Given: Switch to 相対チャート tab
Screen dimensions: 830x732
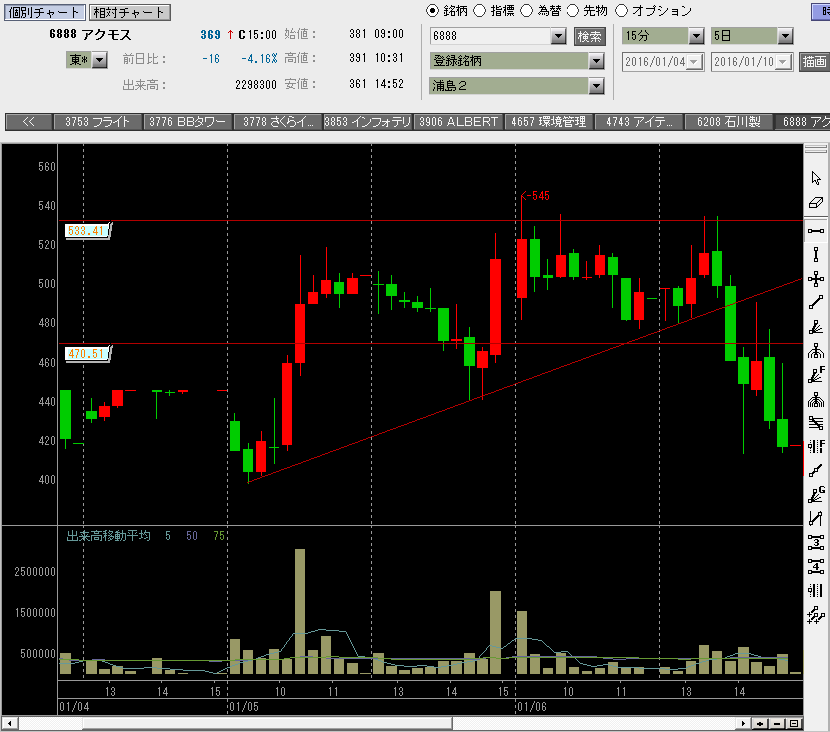Looking at the screenshot, I should pos(130,12).
